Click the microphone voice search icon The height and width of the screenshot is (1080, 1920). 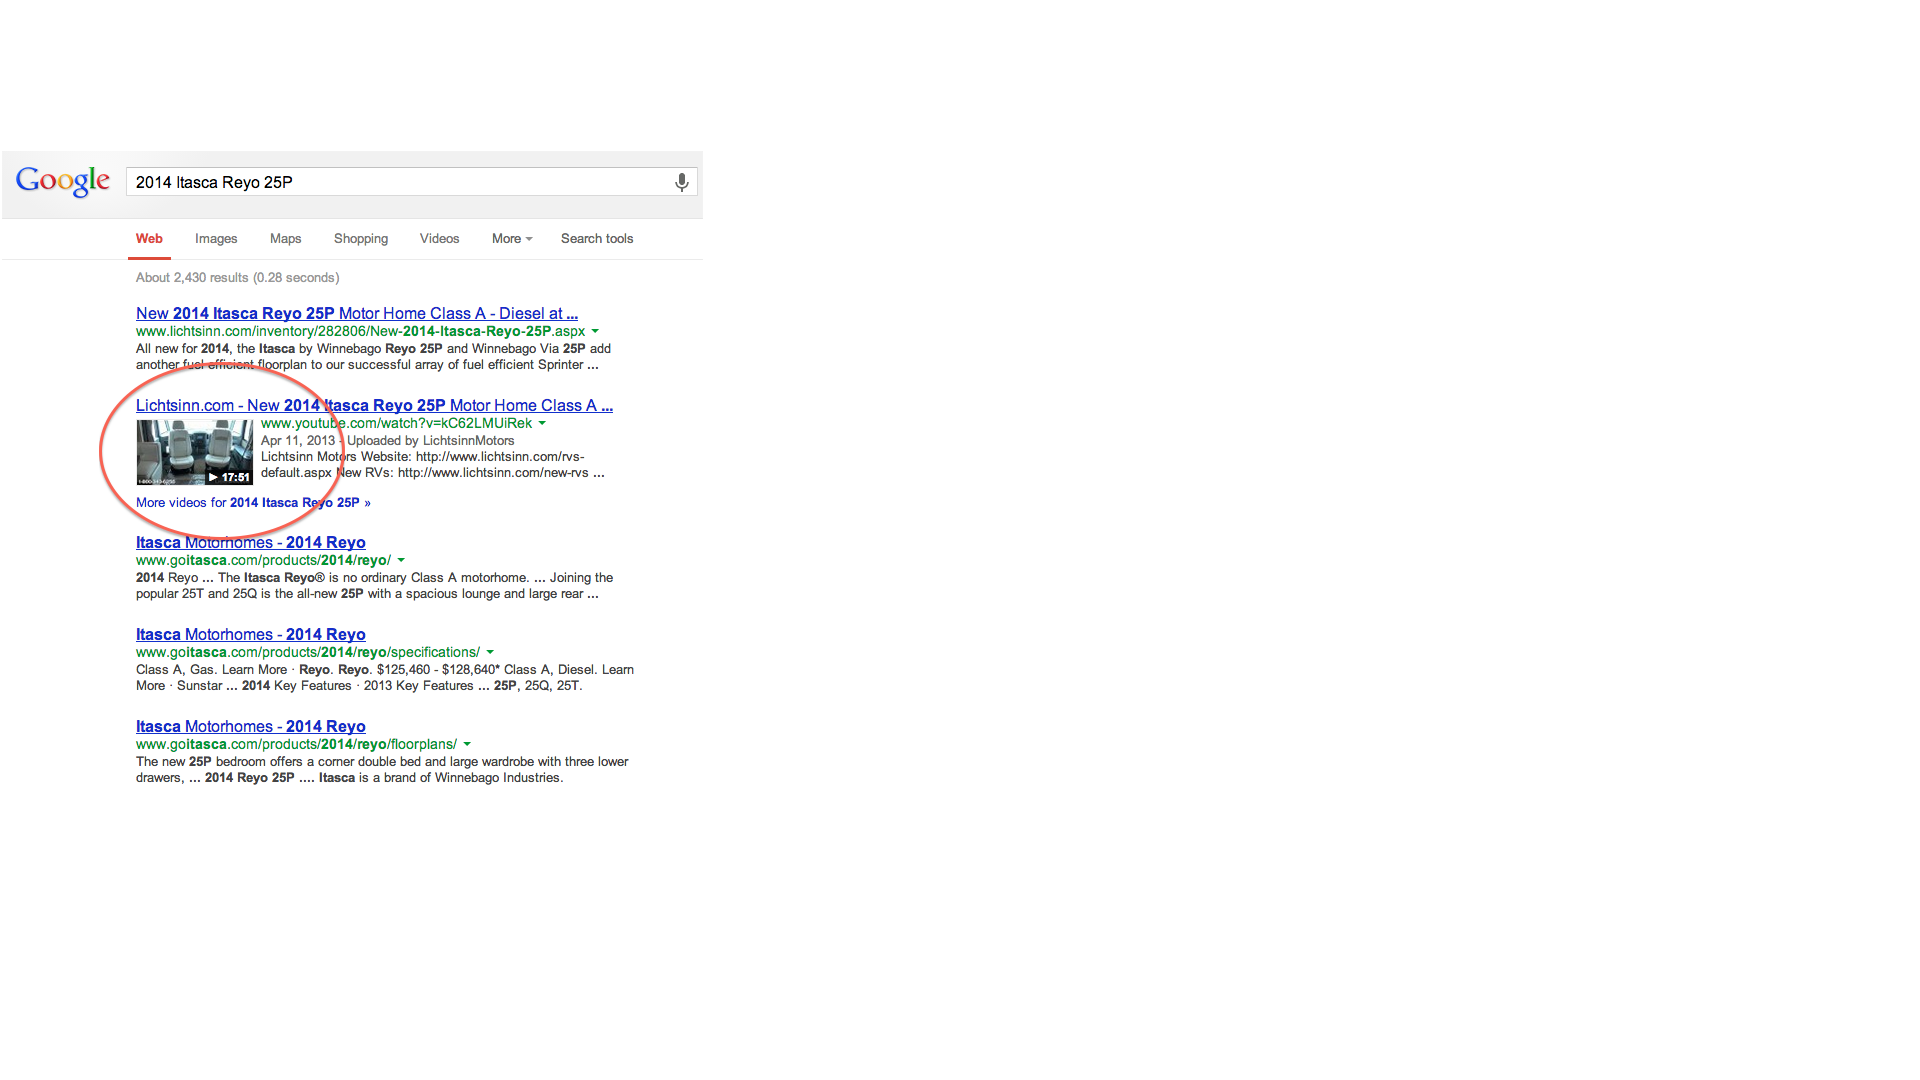click(681, 182)
